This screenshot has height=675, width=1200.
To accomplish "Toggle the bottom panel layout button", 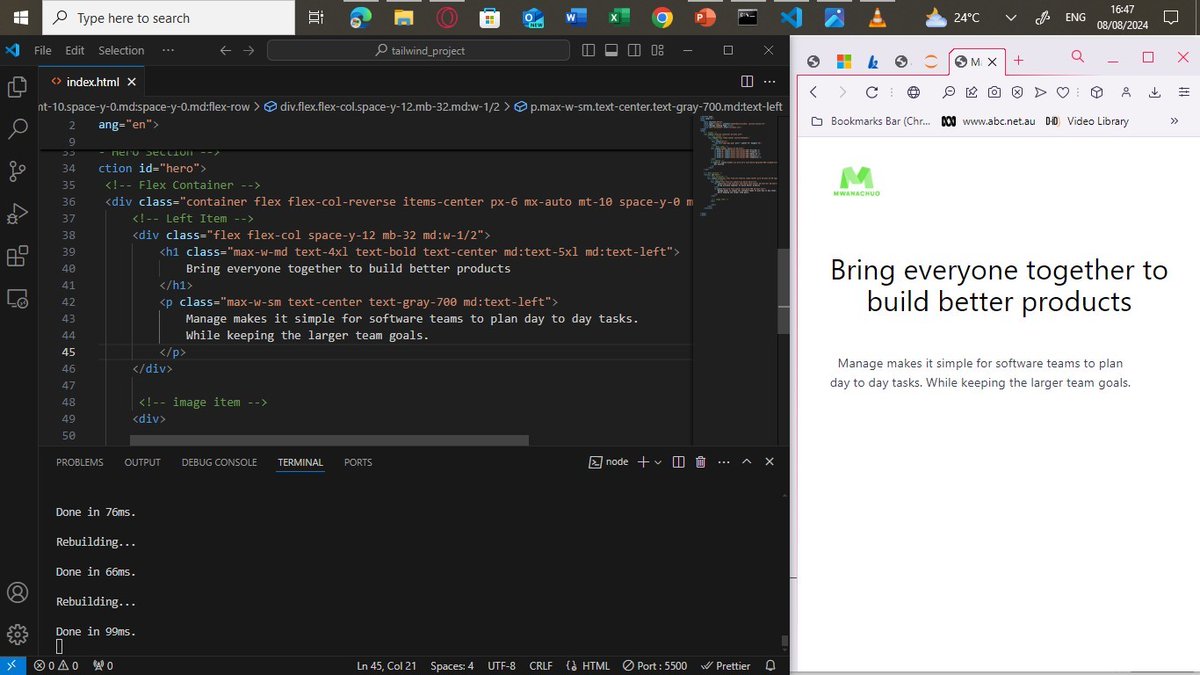I will pyautogui.click(x=611, y=50).
